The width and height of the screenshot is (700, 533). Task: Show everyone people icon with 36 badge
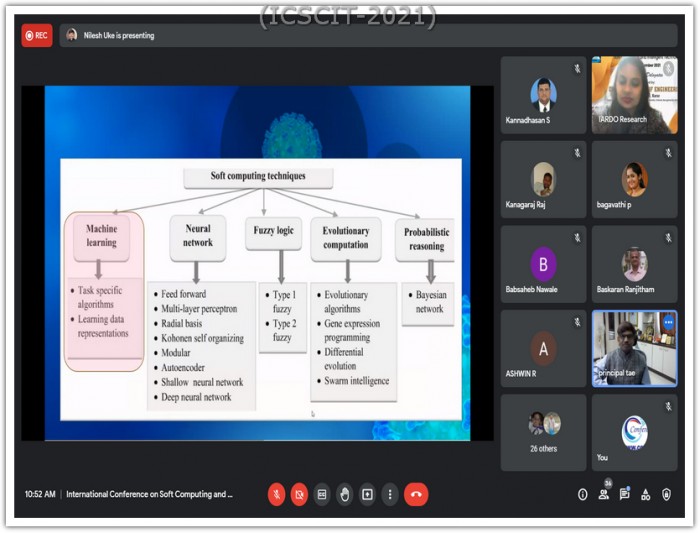[604, 494]
